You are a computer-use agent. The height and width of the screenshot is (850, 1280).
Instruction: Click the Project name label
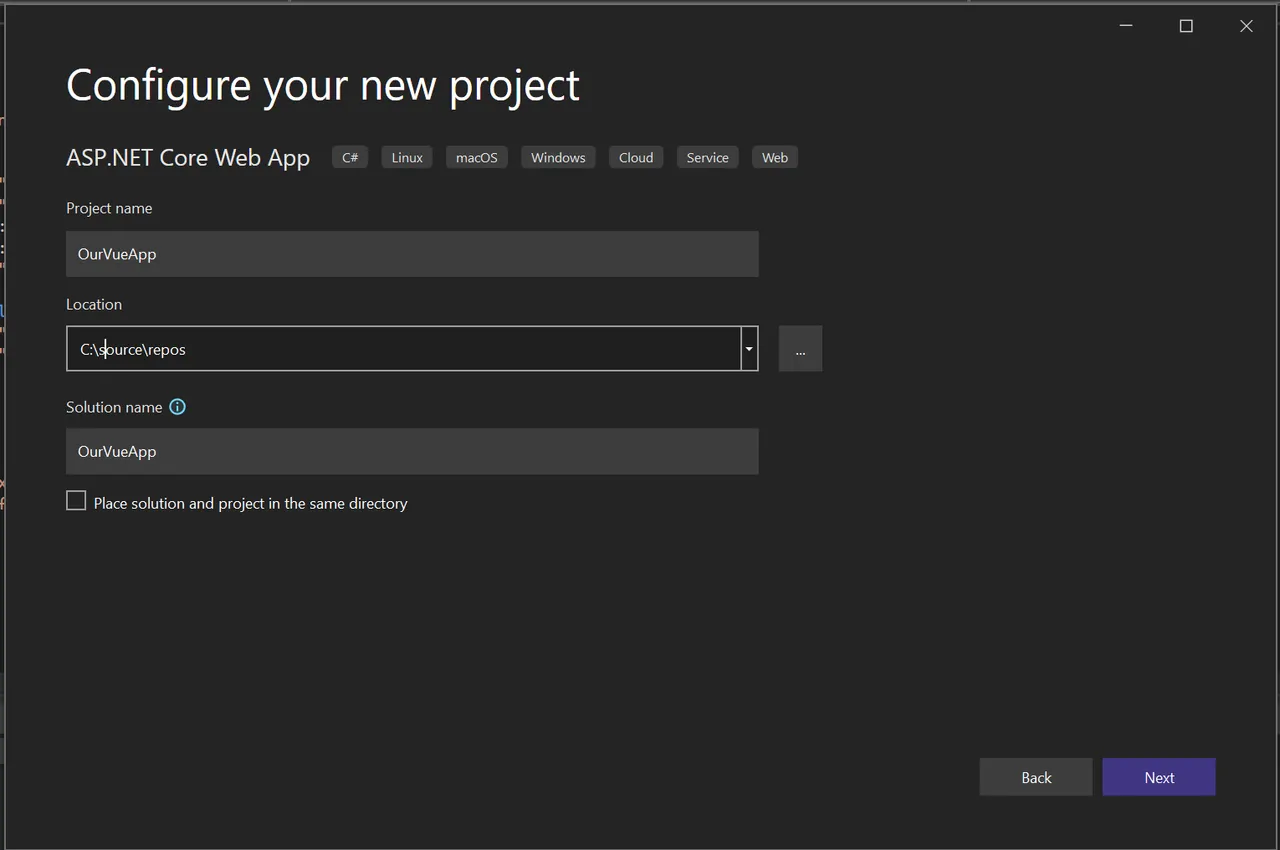[109, 208]
